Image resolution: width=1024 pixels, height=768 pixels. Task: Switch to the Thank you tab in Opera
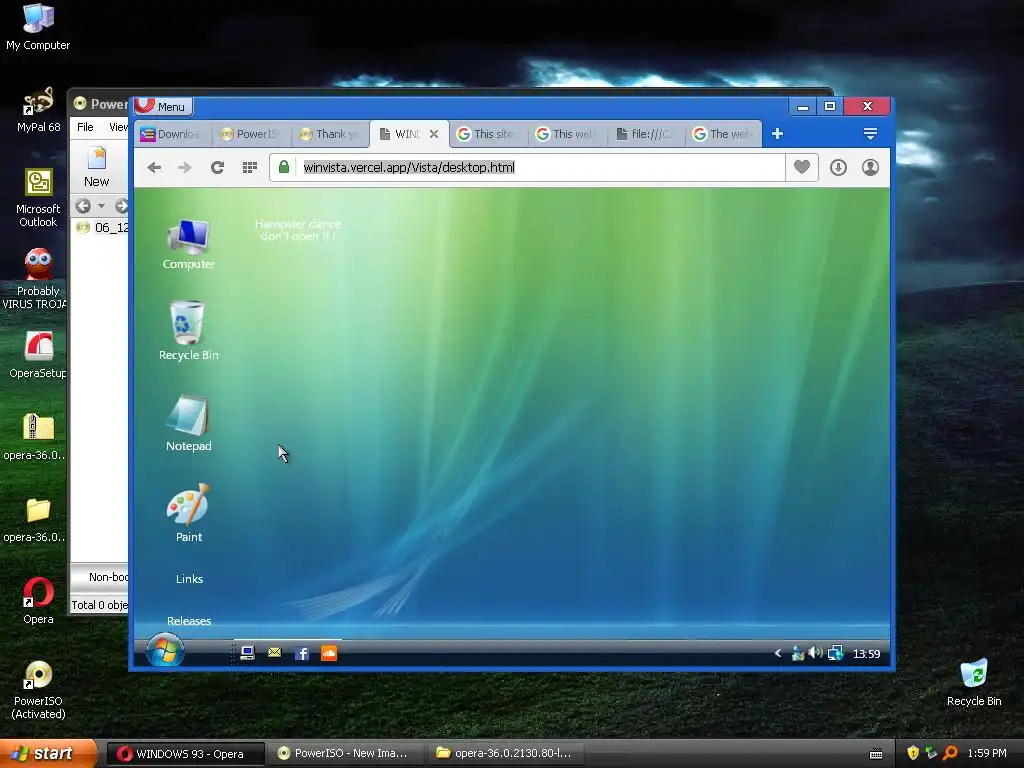pos(331,134)
